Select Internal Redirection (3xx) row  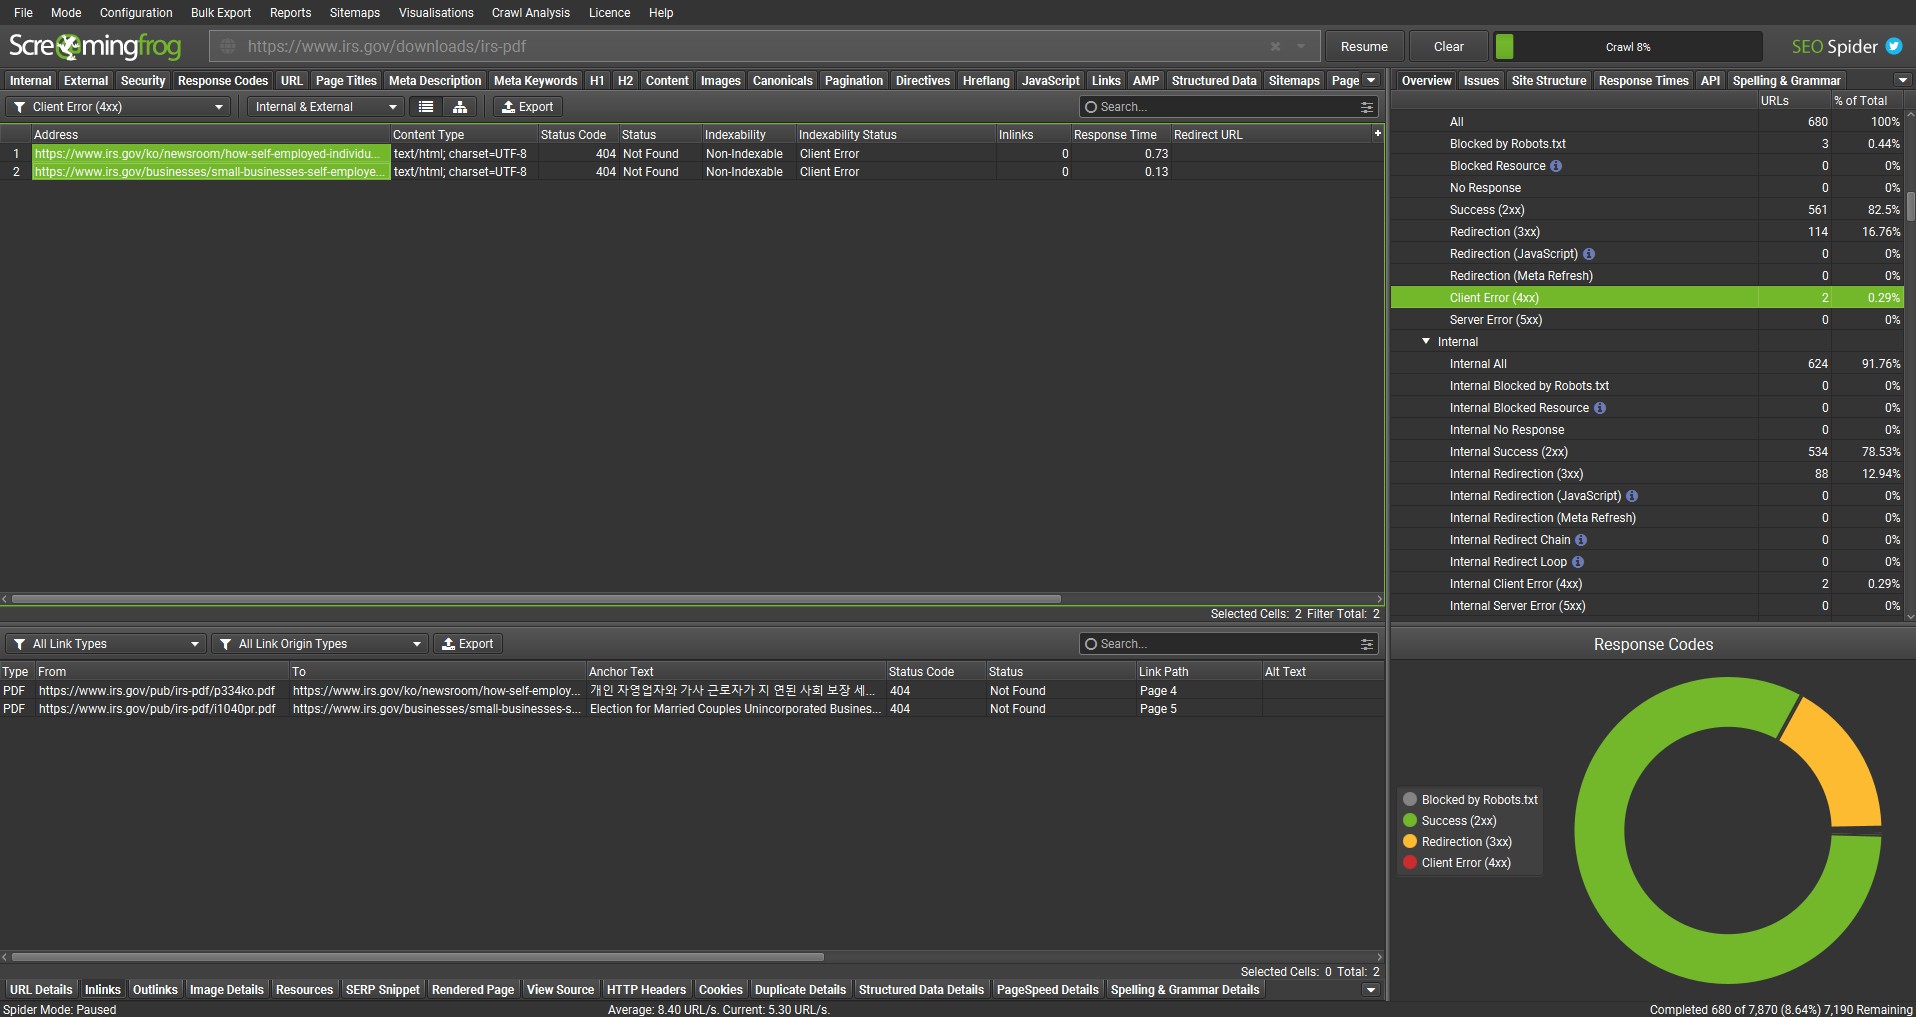[x=1647, y=474]
